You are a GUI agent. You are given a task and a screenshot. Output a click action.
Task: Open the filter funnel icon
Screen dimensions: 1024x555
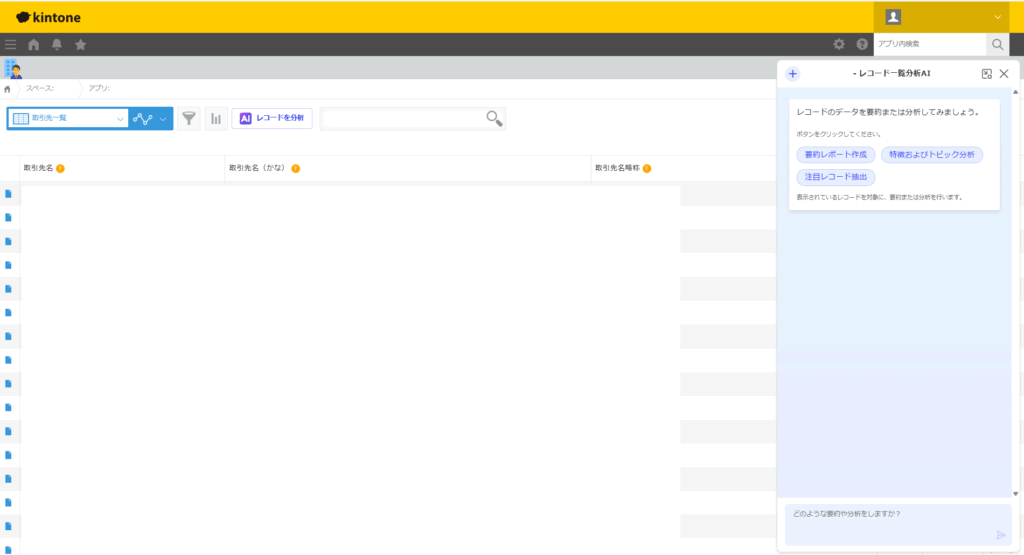[x=189, y=118]
